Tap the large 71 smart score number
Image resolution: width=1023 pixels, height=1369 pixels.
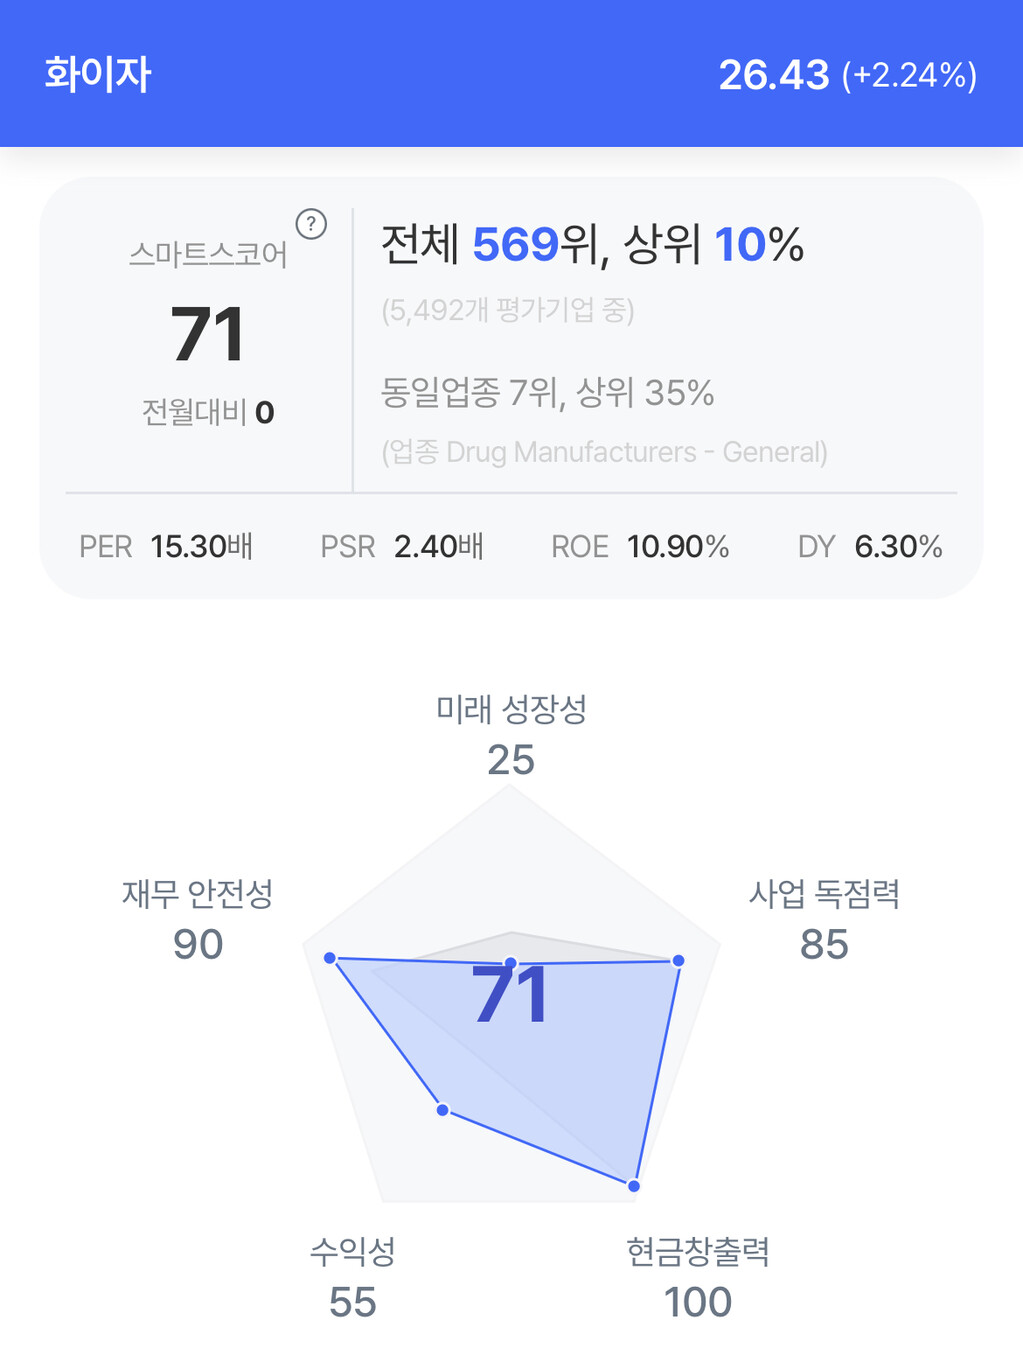point(208,334)
